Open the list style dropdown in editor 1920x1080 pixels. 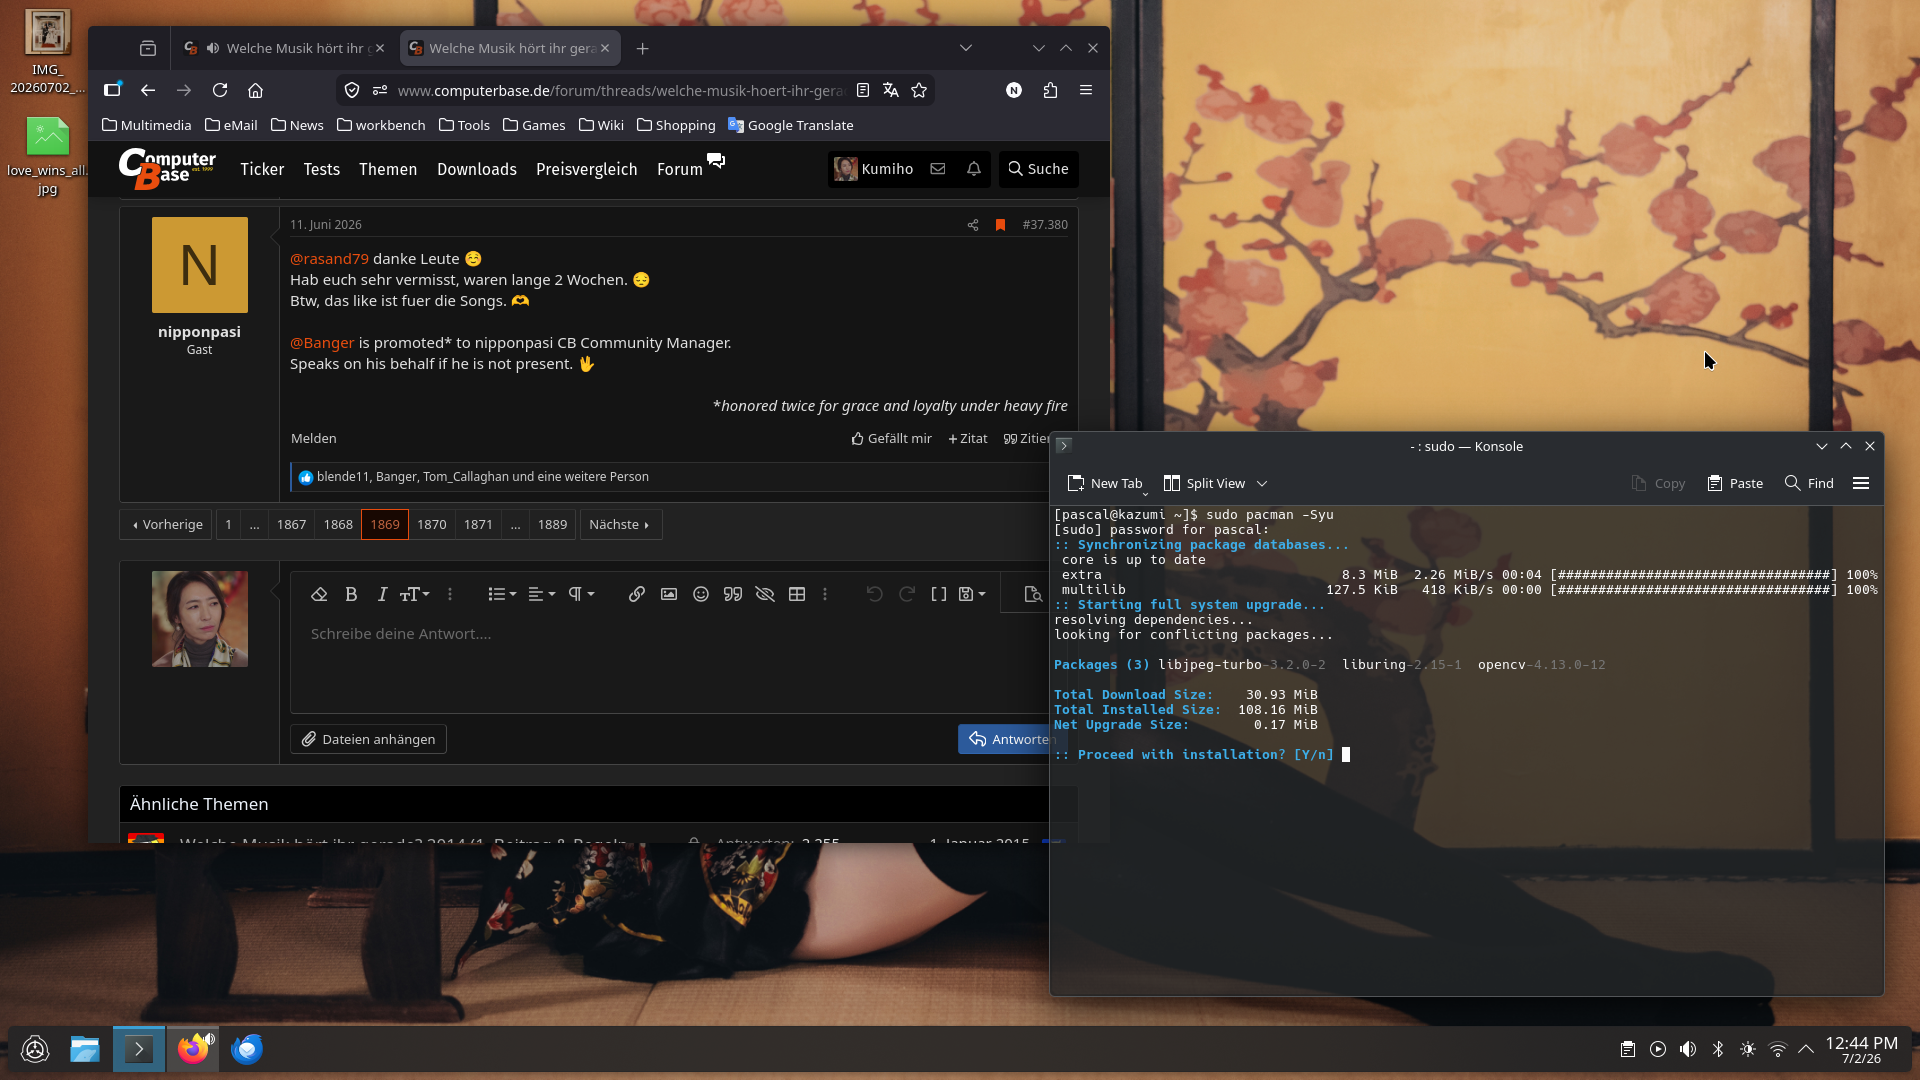(502, 594)
